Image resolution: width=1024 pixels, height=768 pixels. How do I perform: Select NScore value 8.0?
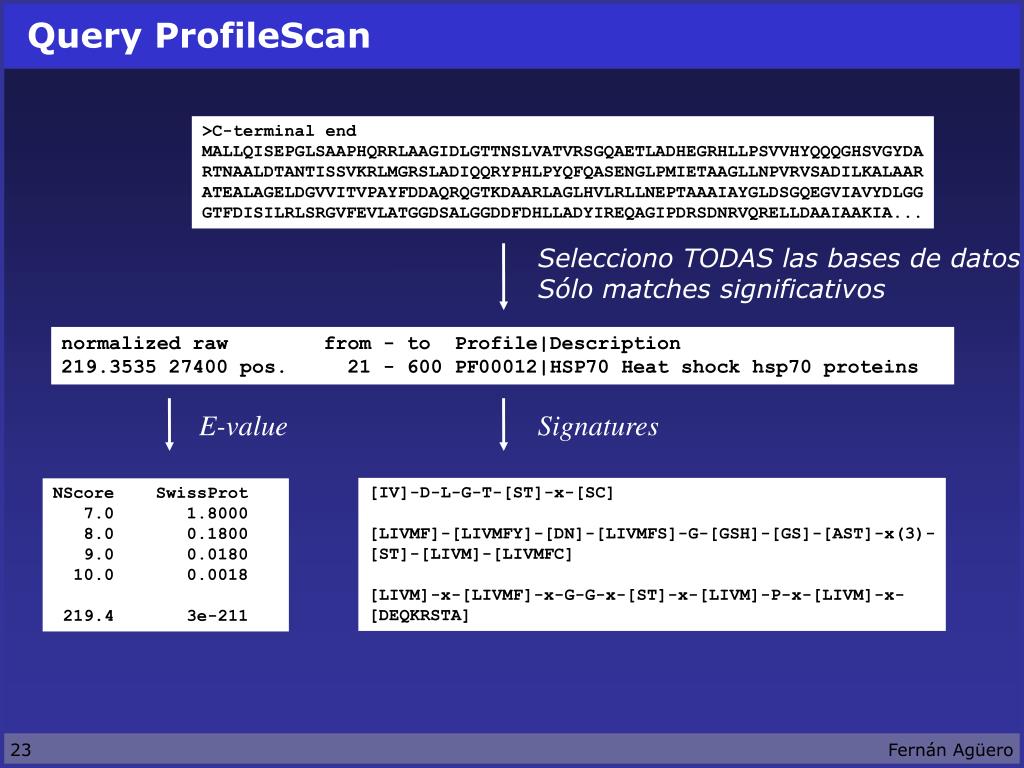pos(99,534)
